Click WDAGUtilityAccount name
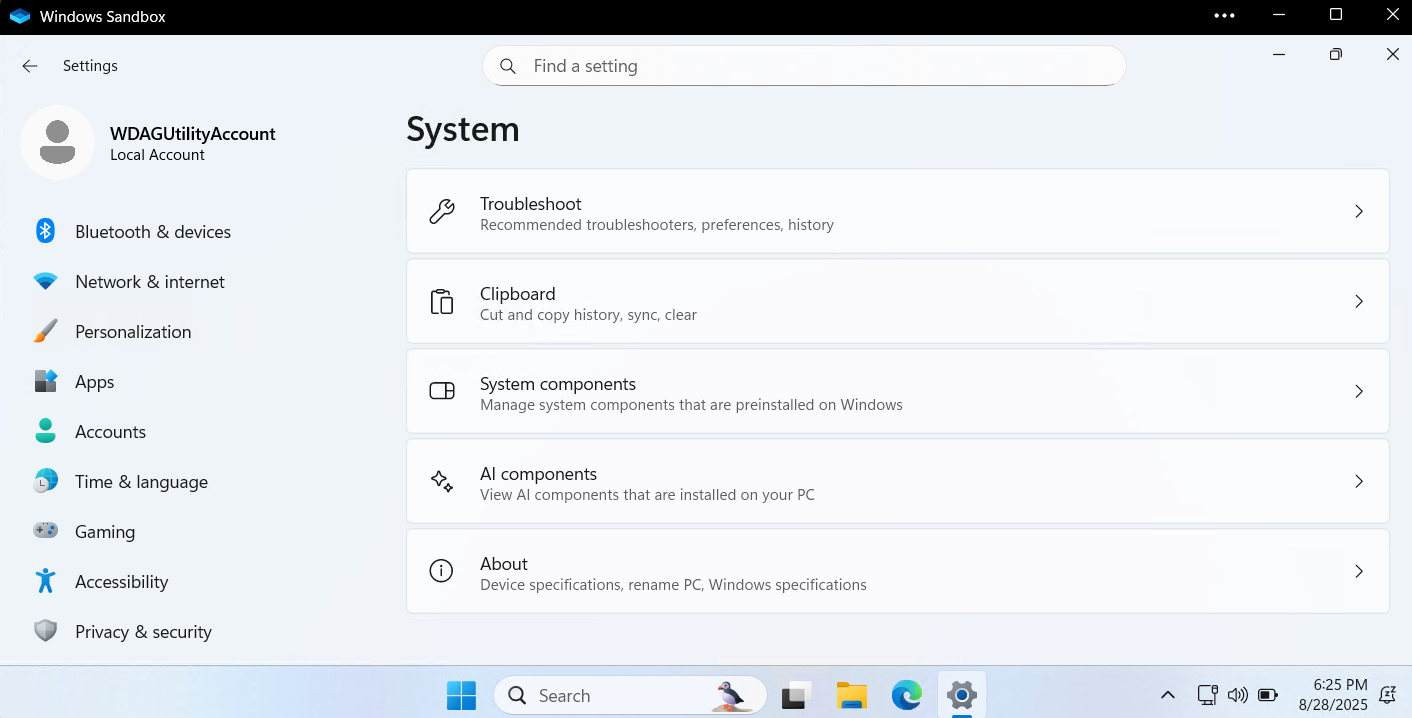 coord(192,133)
